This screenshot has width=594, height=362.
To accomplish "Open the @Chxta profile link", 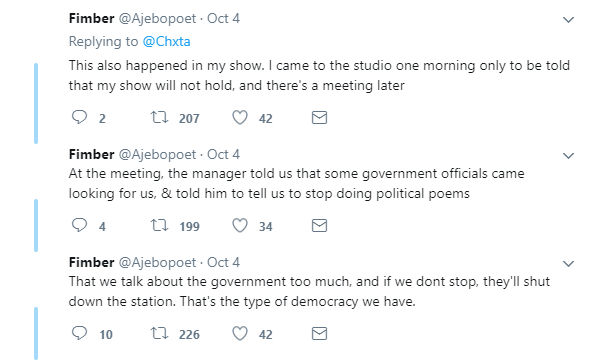I will tap(166, 41).
